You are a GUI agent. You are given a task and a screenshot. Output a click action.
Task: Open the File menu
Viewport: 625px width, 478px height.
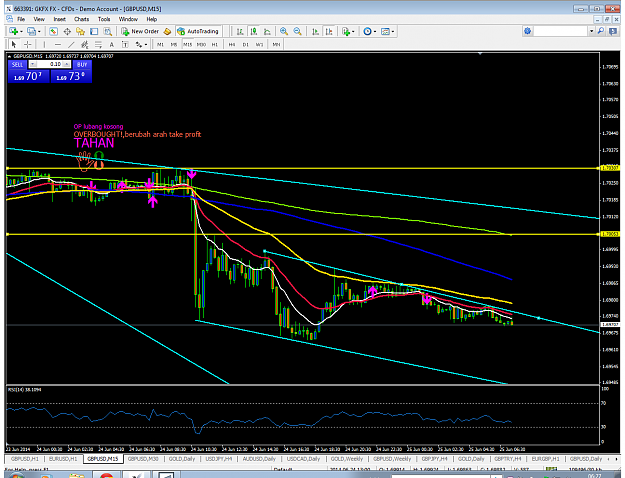click(21, 19)
